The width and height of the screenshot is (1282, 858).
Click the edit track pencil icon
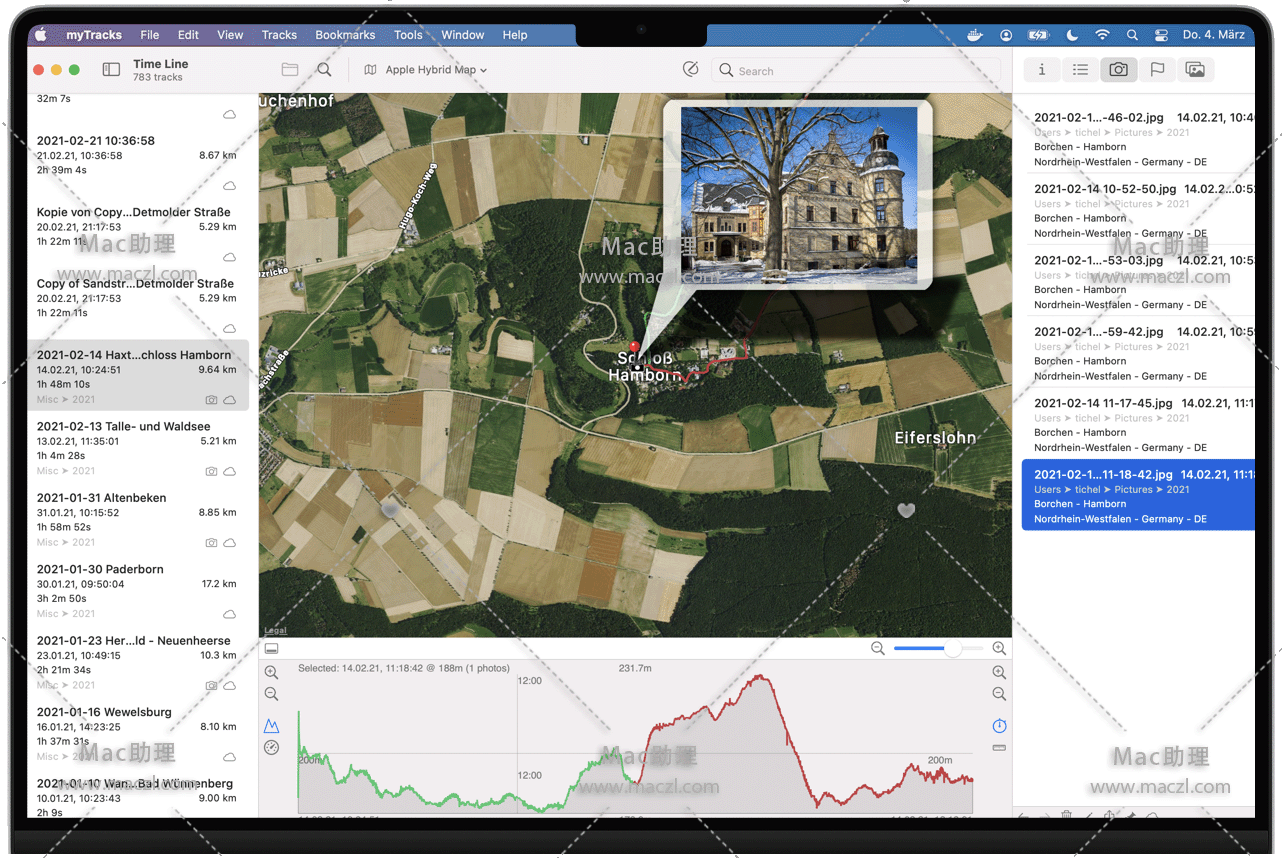(x=690, y=69)
